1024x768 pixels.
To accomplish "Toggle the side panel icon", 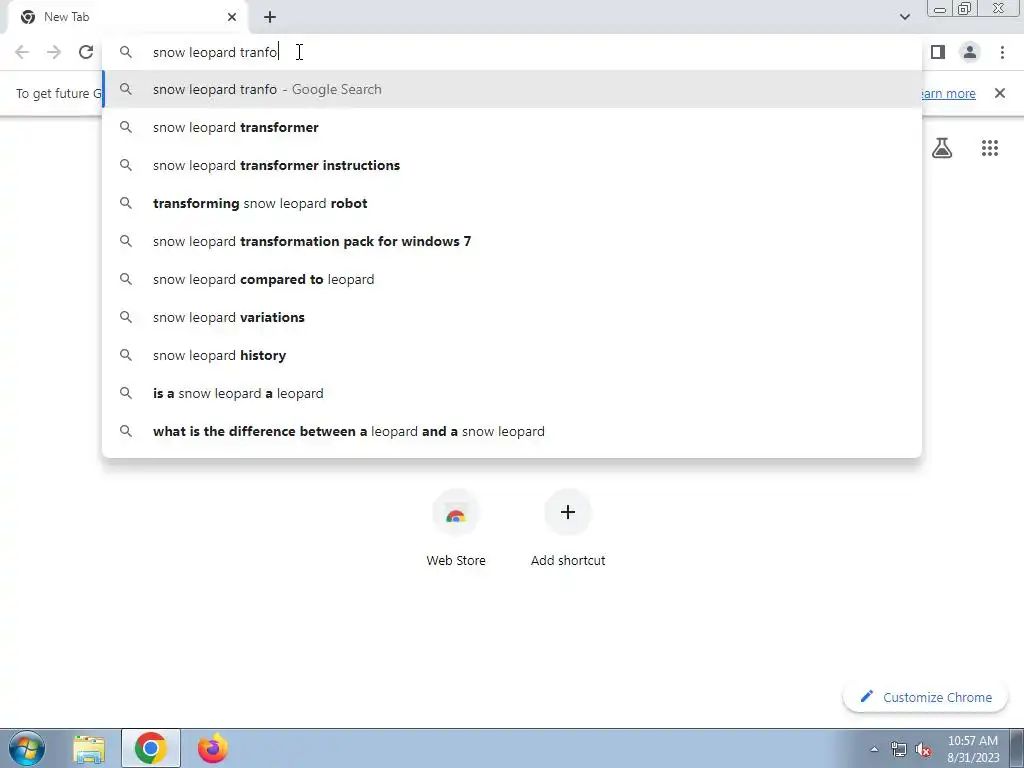I will 938,52.
